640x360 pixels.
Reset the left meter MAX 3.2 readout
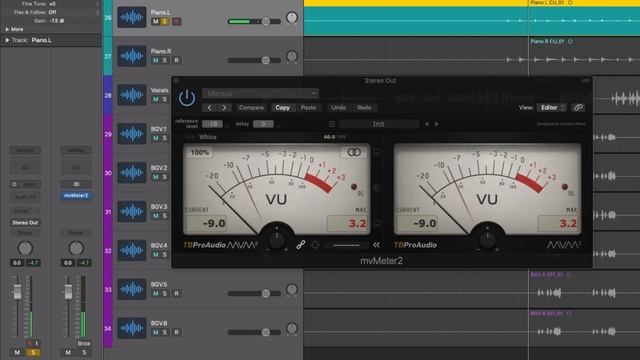point(347,224)
